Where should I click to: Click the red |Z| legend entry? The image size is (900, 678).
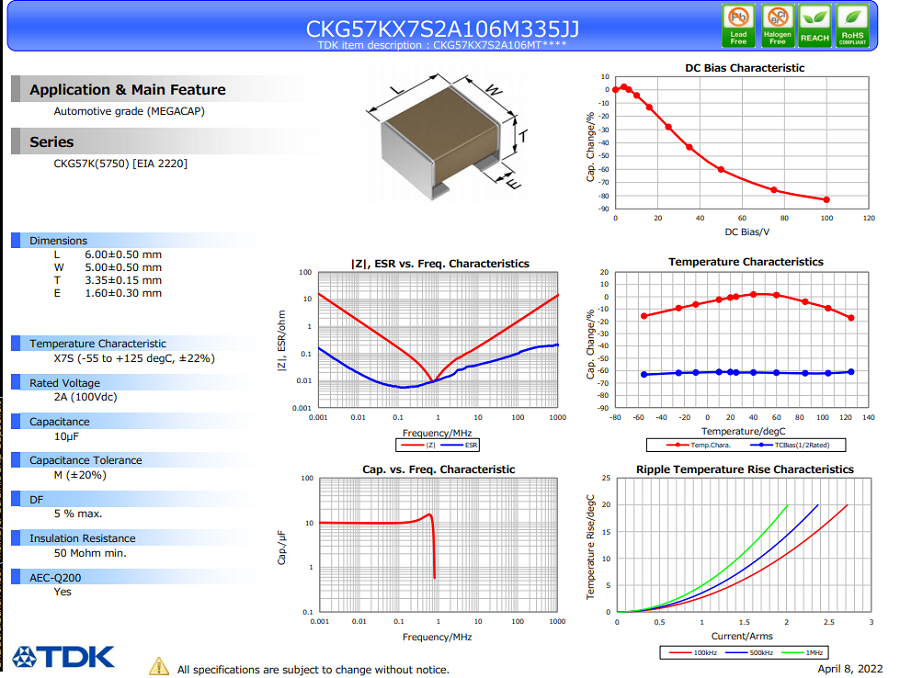[418, 445]
